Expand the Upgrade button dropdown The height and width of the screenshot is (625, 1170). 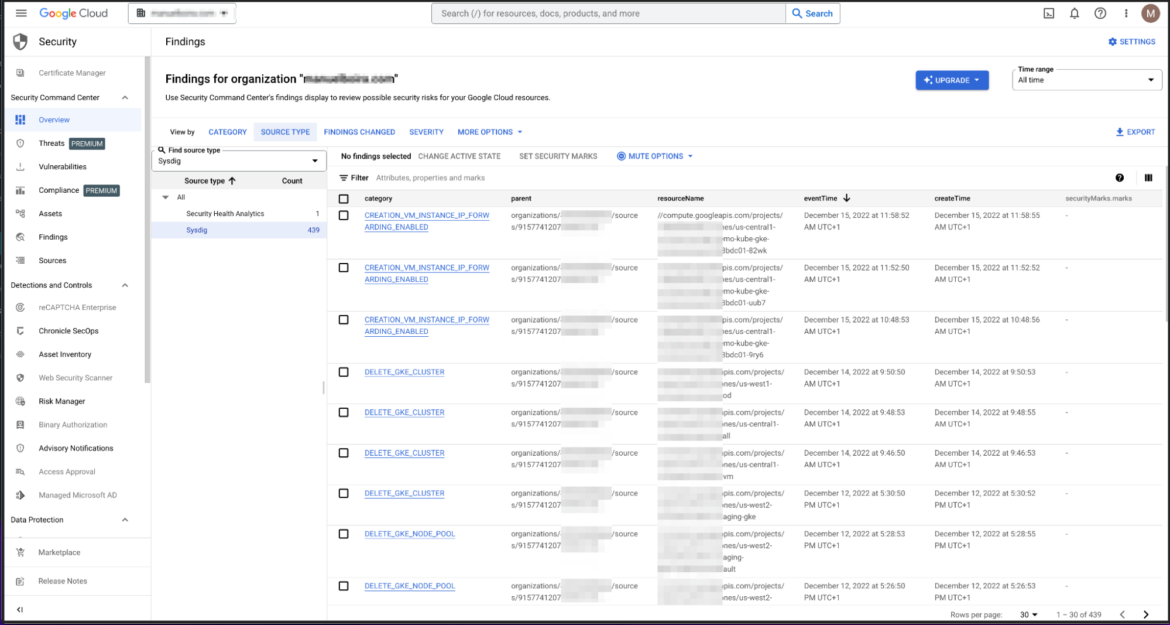point(976,80)
